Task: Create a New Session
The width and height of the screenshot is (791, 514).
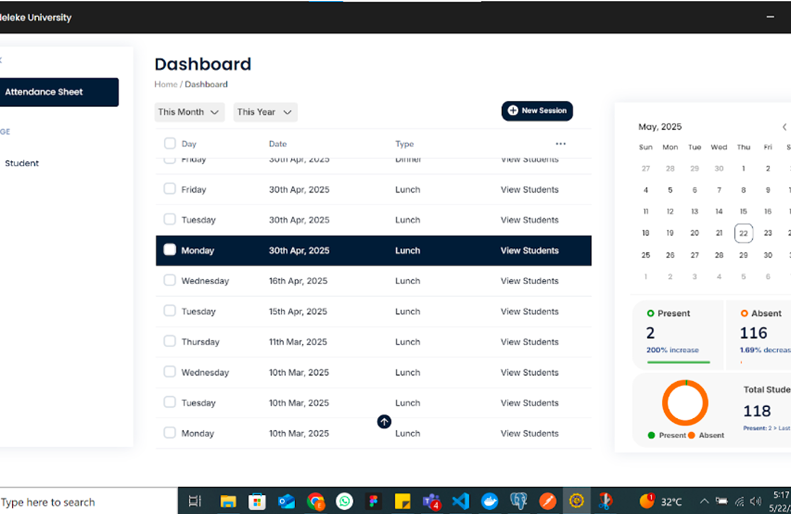Action: (x=537, y=110)
